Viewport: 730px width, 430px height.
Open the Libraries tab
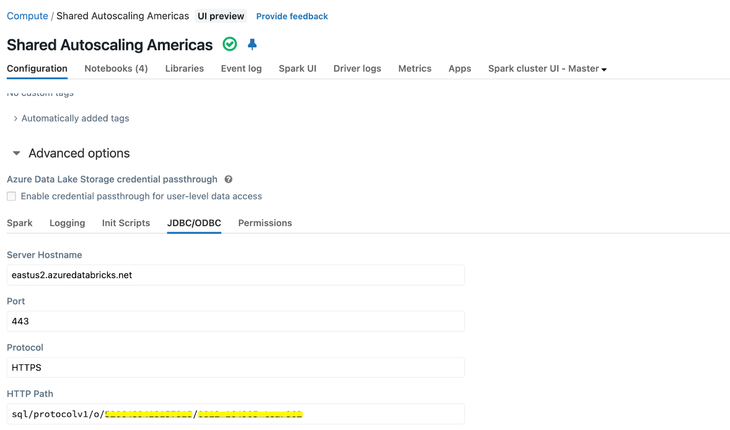pyautogui.click(x=184, y=69)
